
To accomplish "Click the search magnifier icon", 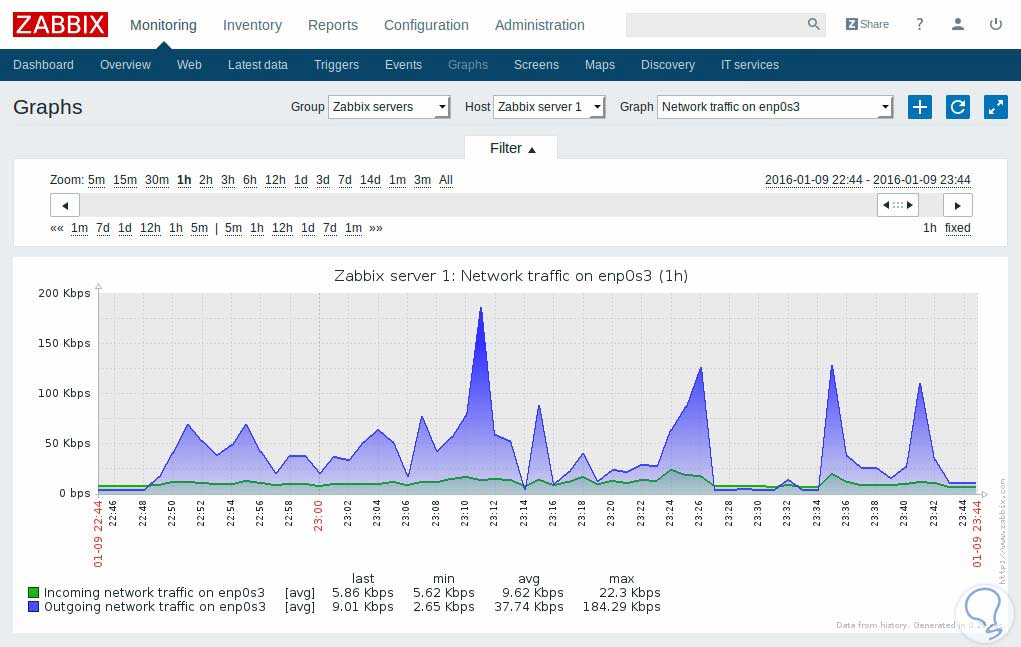I will point(813,25).
